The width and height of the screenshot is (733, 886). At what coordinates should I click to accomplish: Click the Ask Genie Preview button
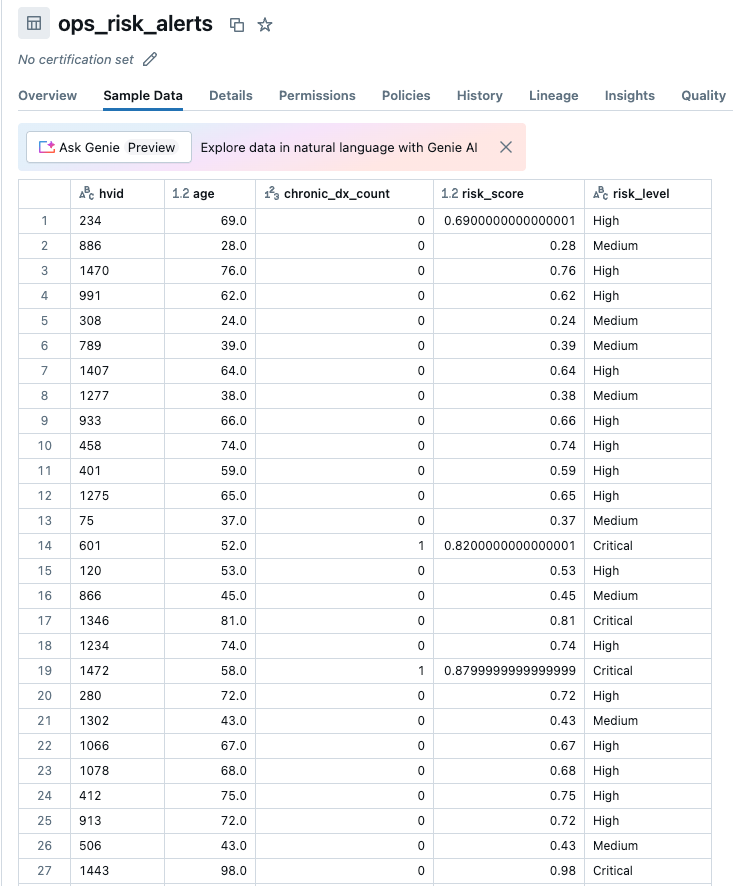point(108,146)
